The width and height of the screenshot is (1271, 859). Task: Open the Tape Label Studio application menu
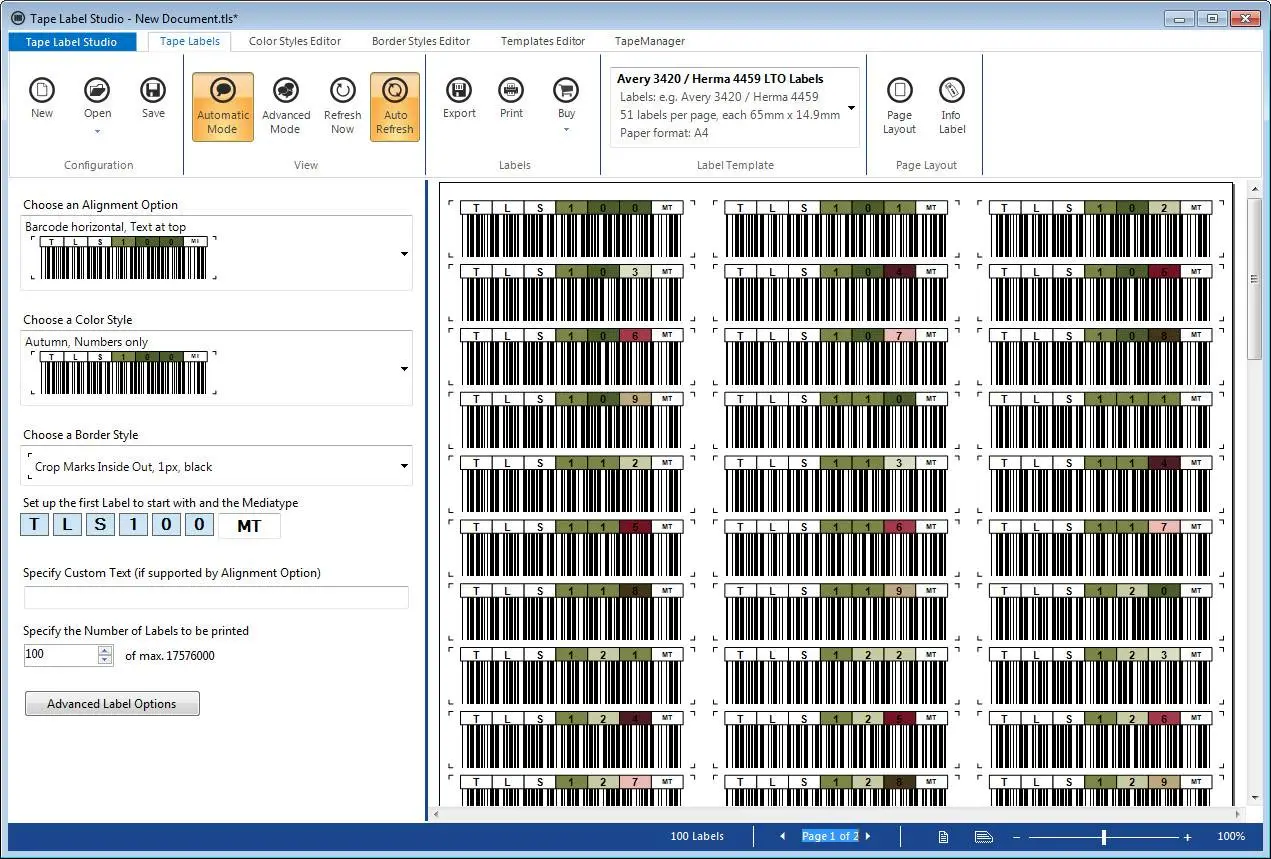click(x=71, y=42)
